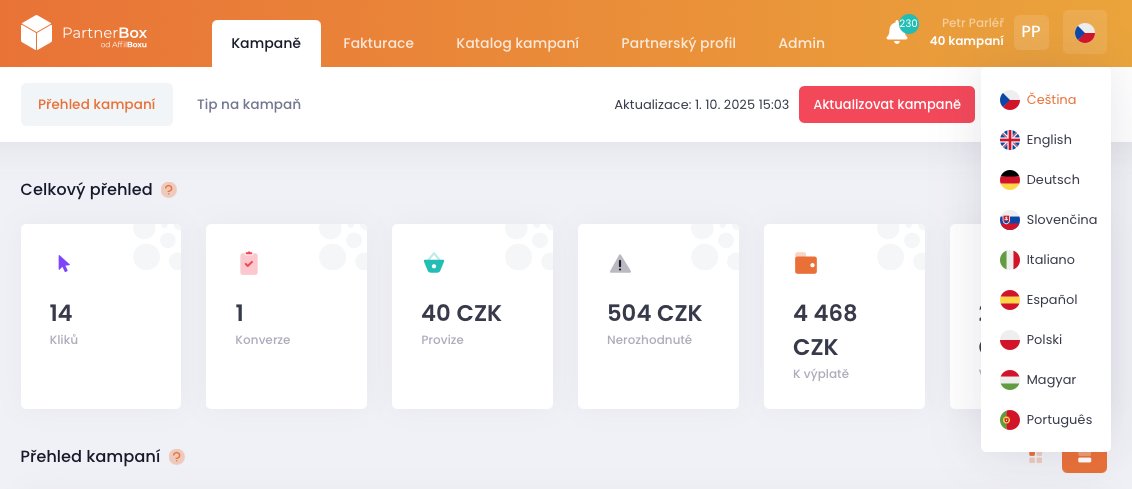Click the wallet icon for K výplatě
This screenshot has width=1132, height=489.
806,264
